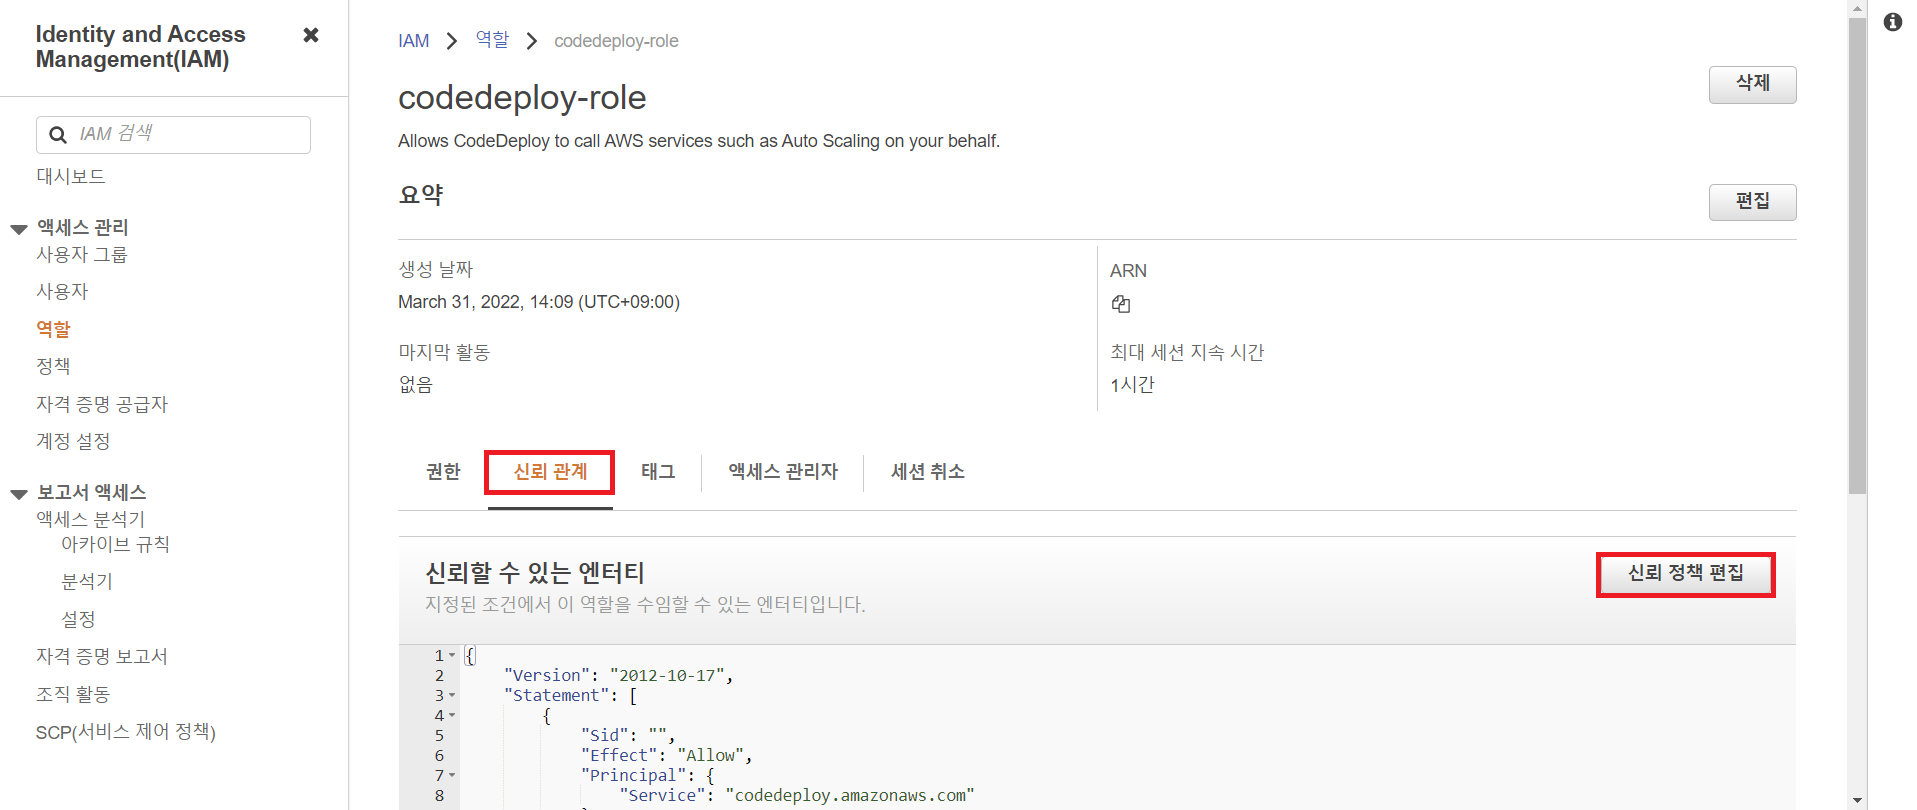Open 조직 활동
This screenshot has height=810, width=1917.
pos(73,694)
